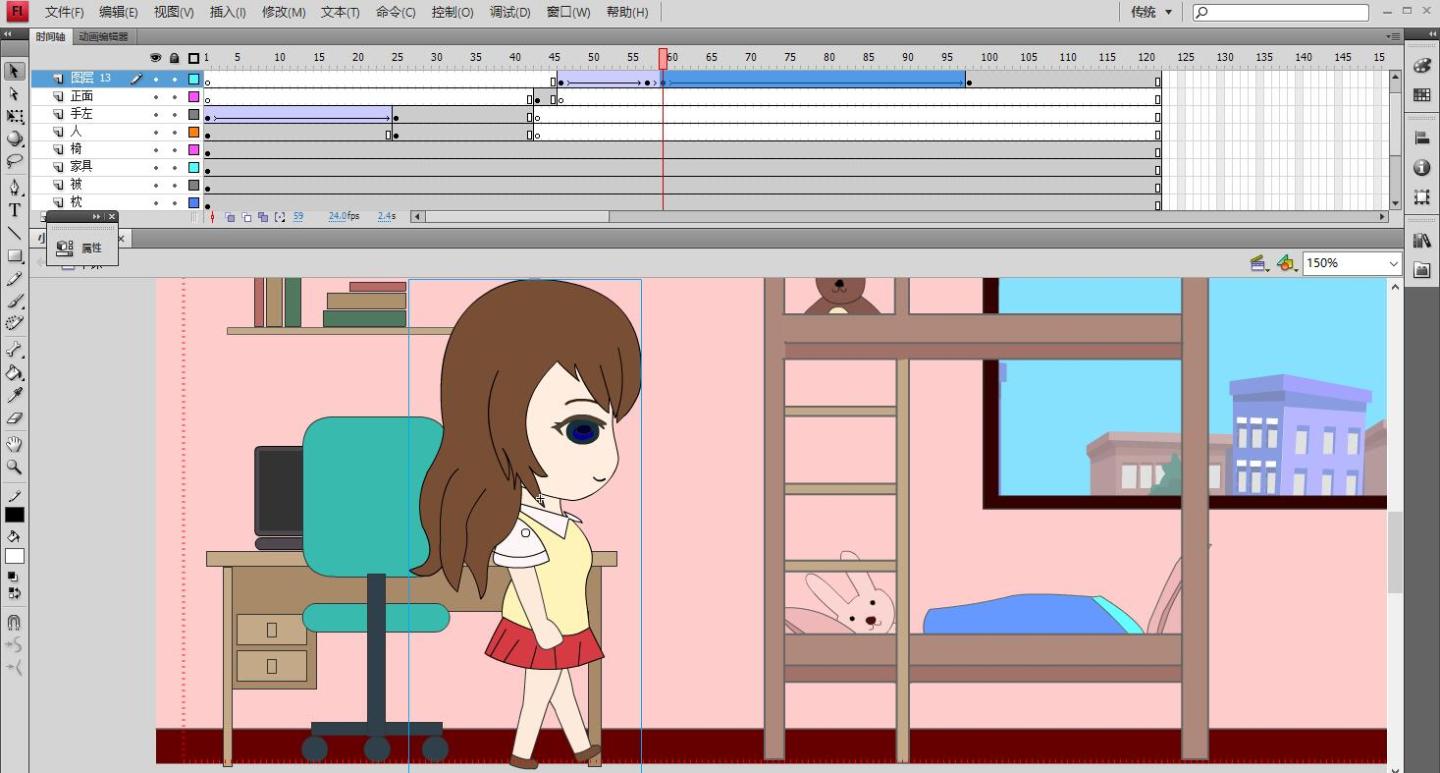Open the 控制(O) menu

452,12
